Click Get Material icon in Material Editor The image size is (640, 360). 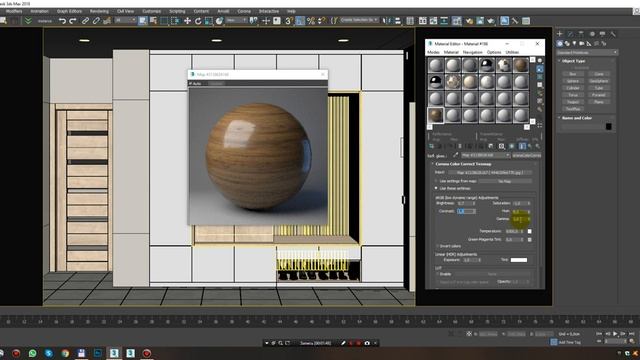click(x=431, y=146)
